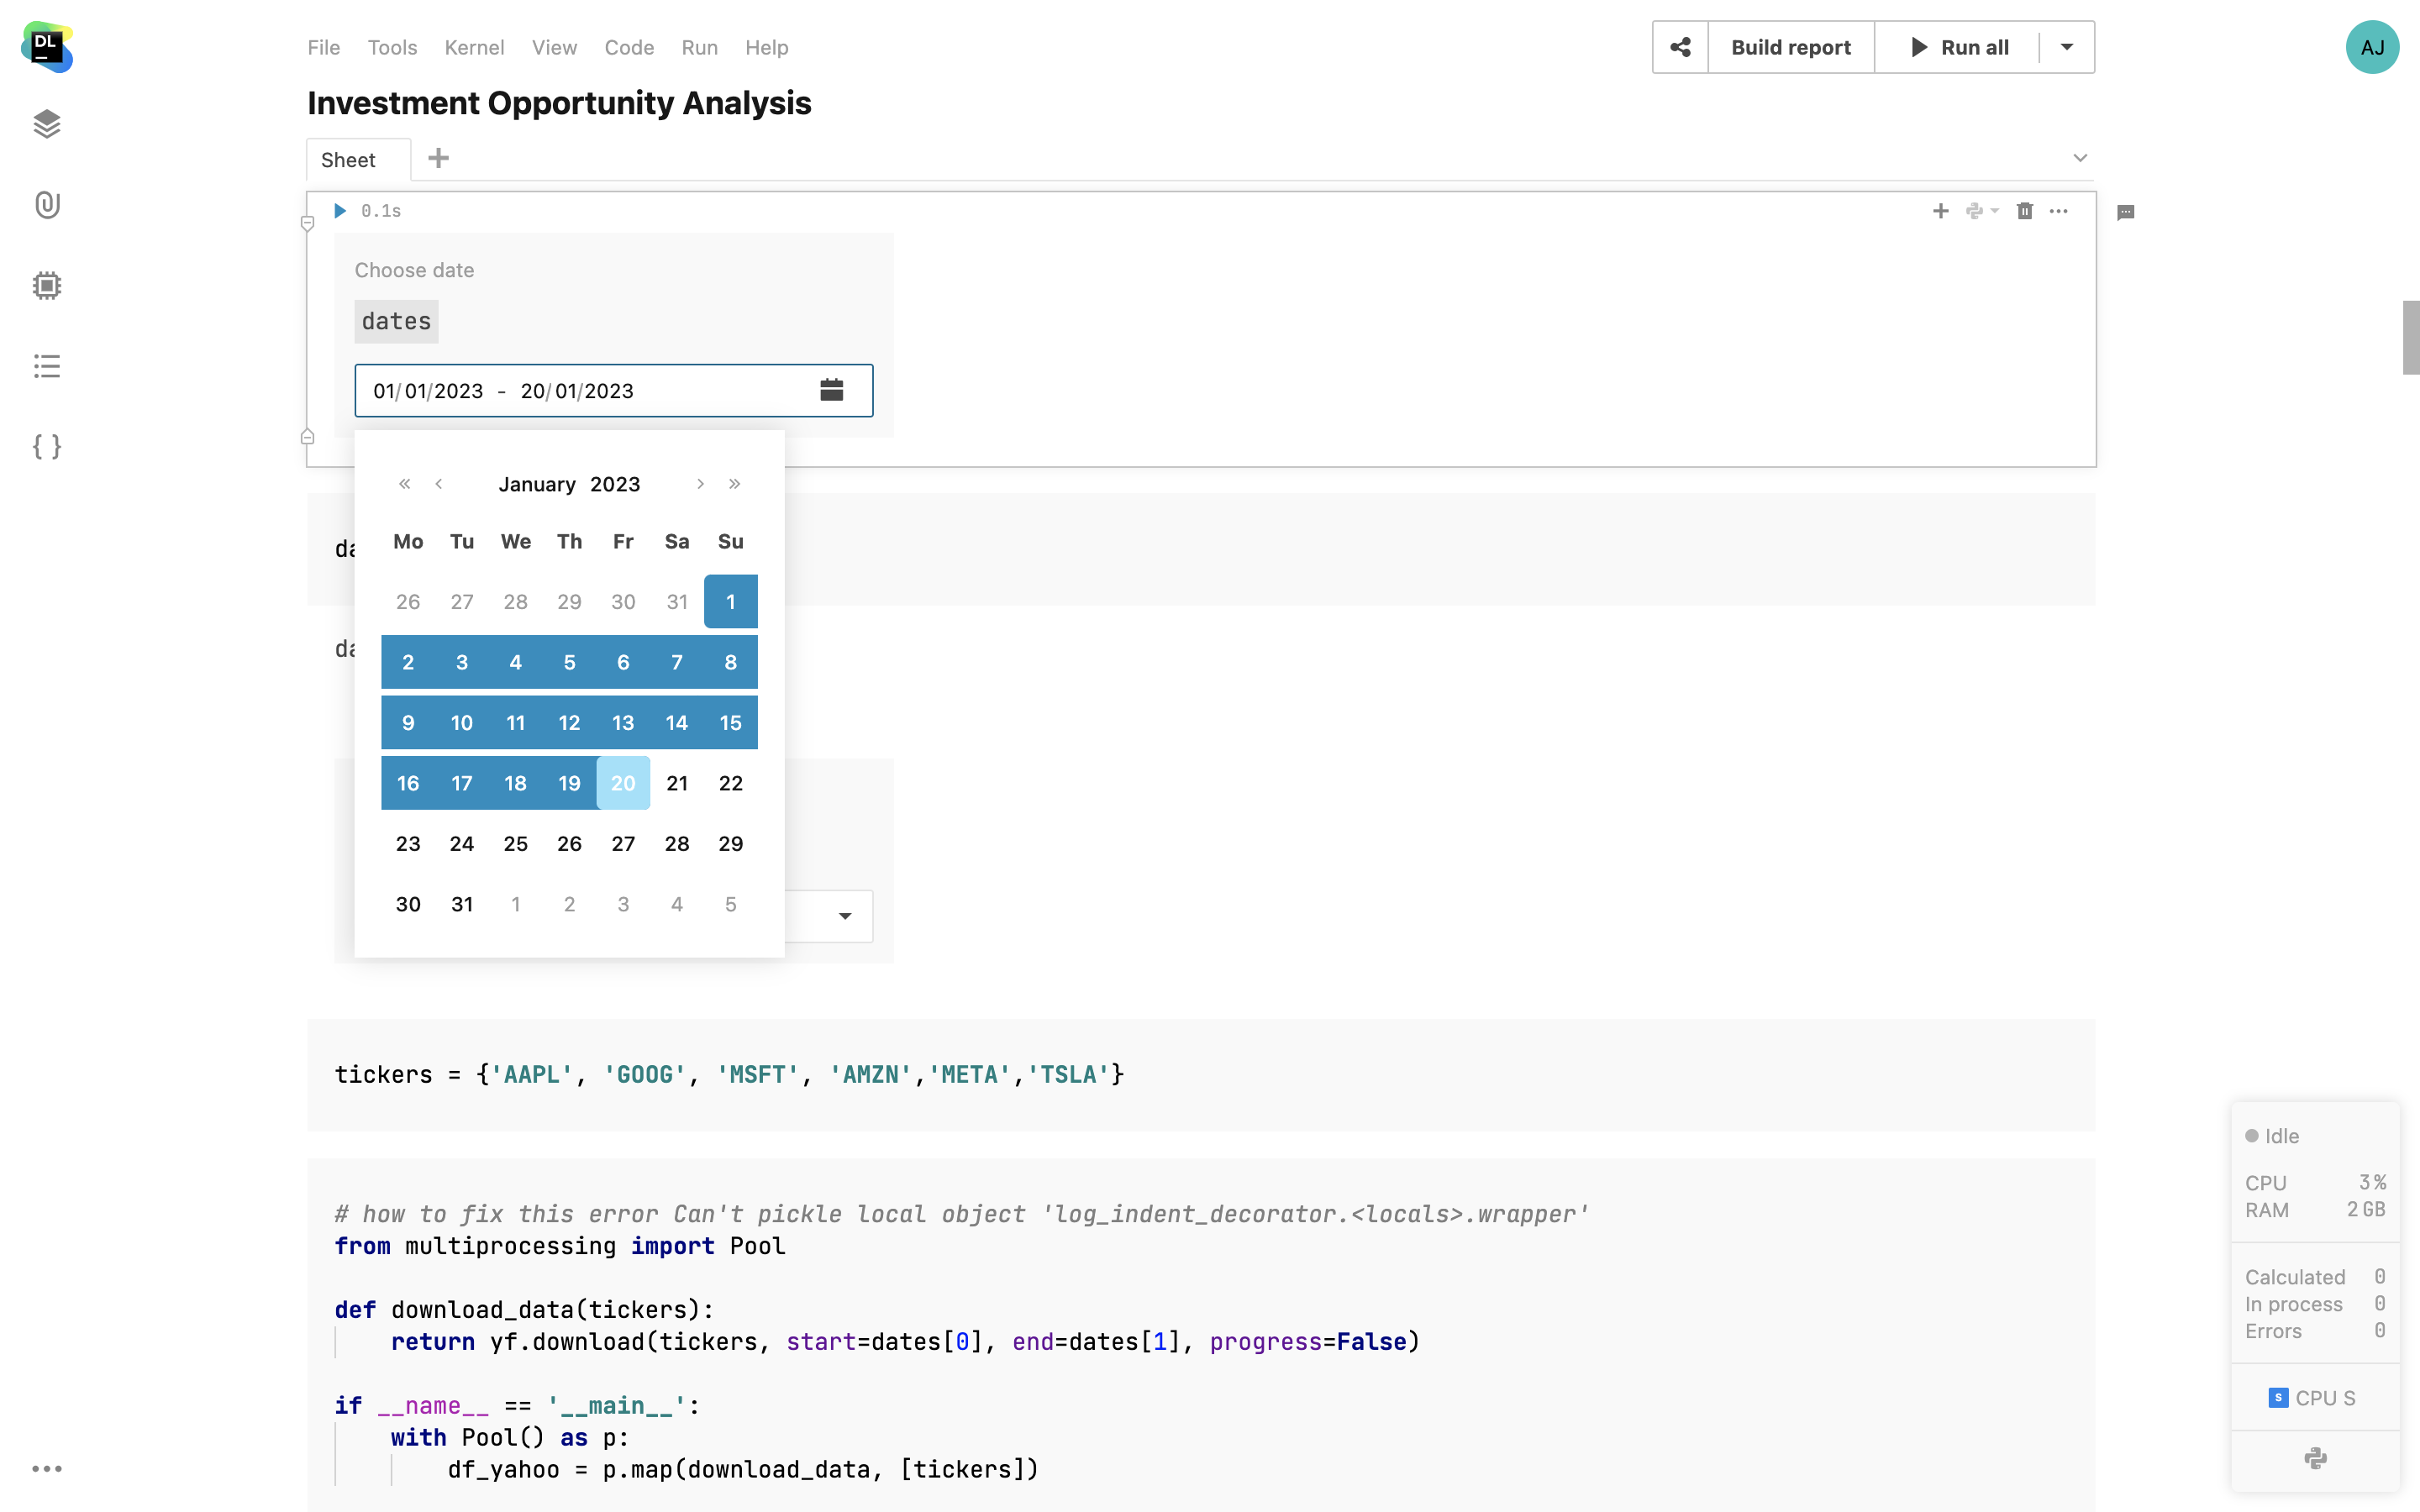The height and width of the screenshot is (1512, 2420).
Task: Collapse the sheet tabs chevron
Action: tap(2080, 158)
